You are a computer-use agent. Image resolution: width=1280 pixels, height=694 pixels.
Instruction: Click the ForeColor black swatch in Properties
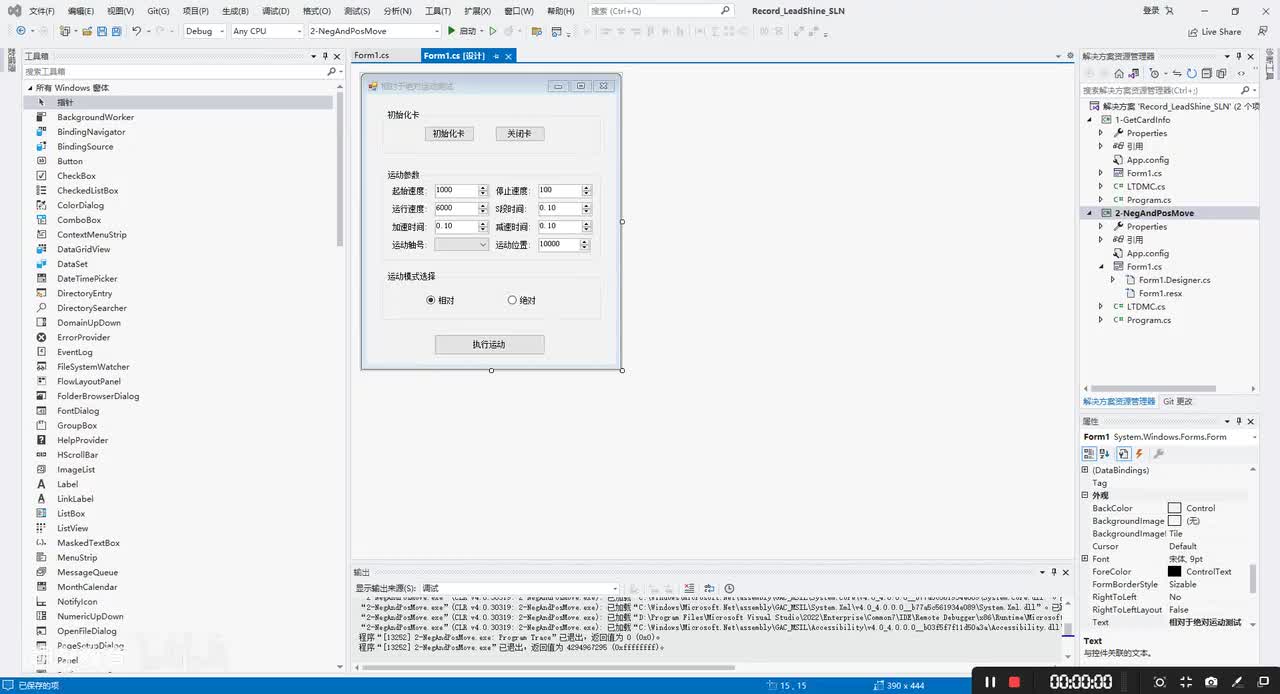1175,572
